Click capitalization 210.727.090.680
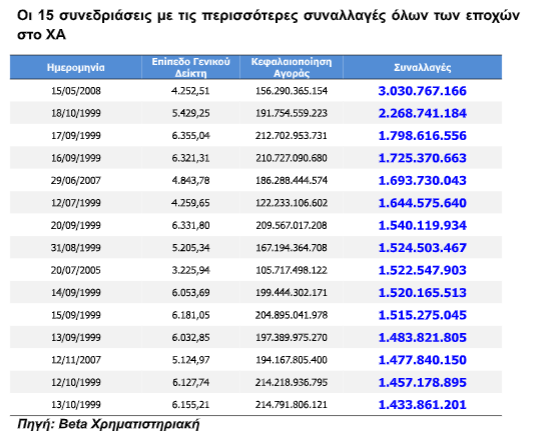The width and height of the screenshot is (535, 442). [291, 158]
